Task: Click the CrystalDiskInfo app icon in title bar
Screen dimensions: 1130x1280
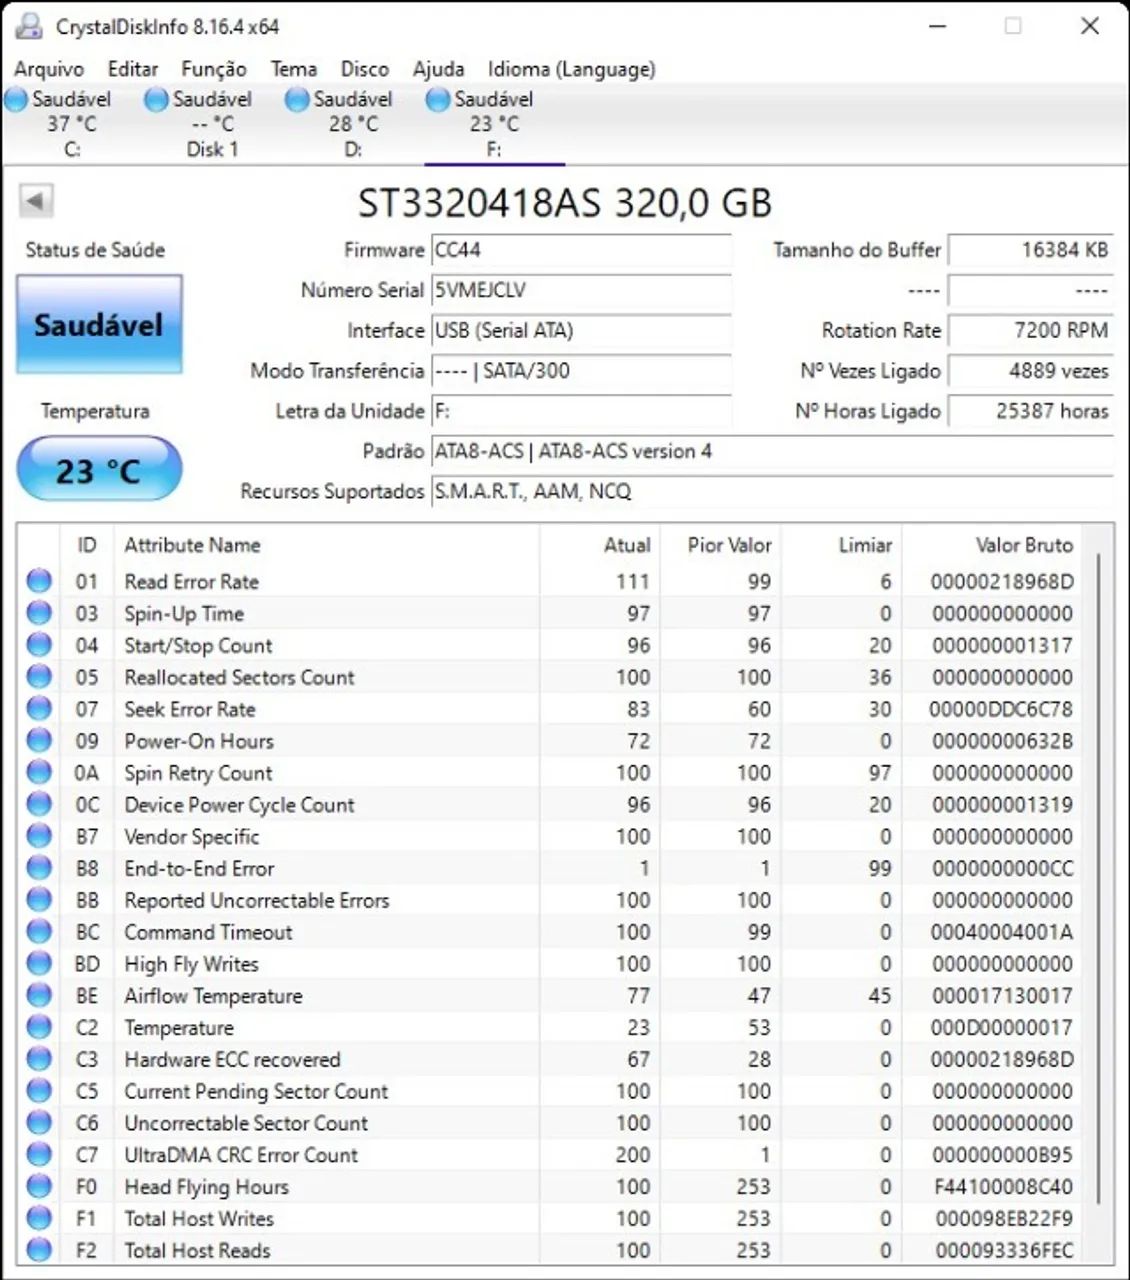Action: 29,26
